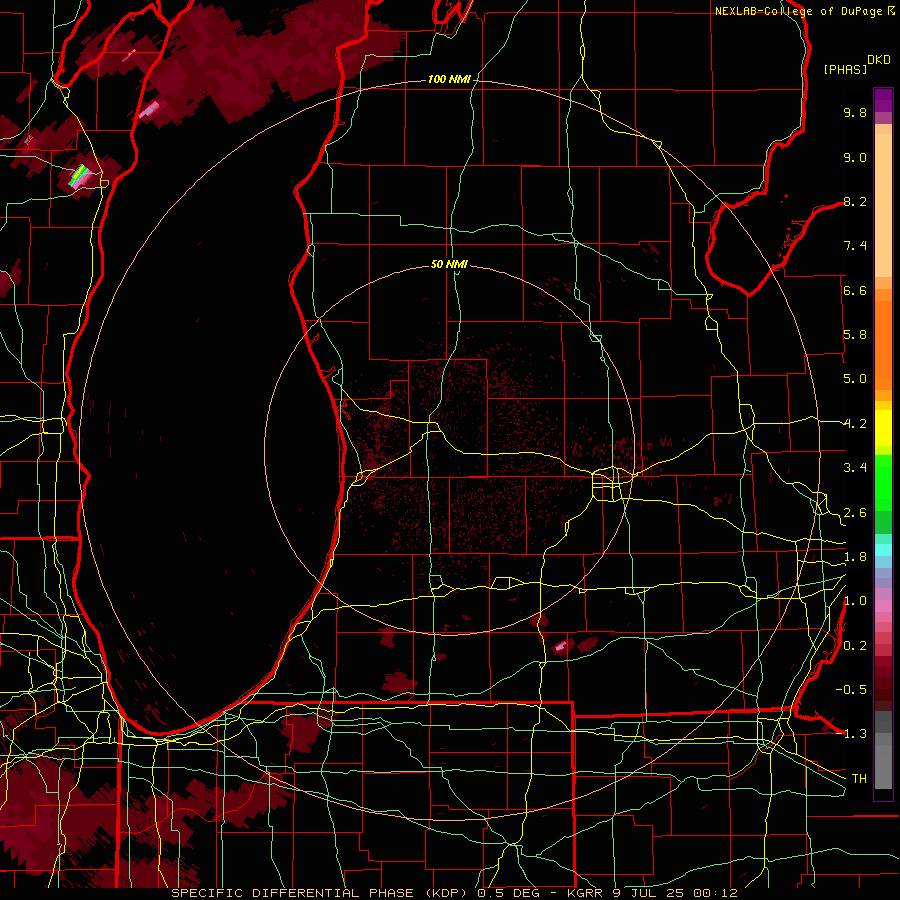Click the TH threshold label
The width and height of the screenshot is (900, 900).
pyautogui.click(x=859, y=779)
